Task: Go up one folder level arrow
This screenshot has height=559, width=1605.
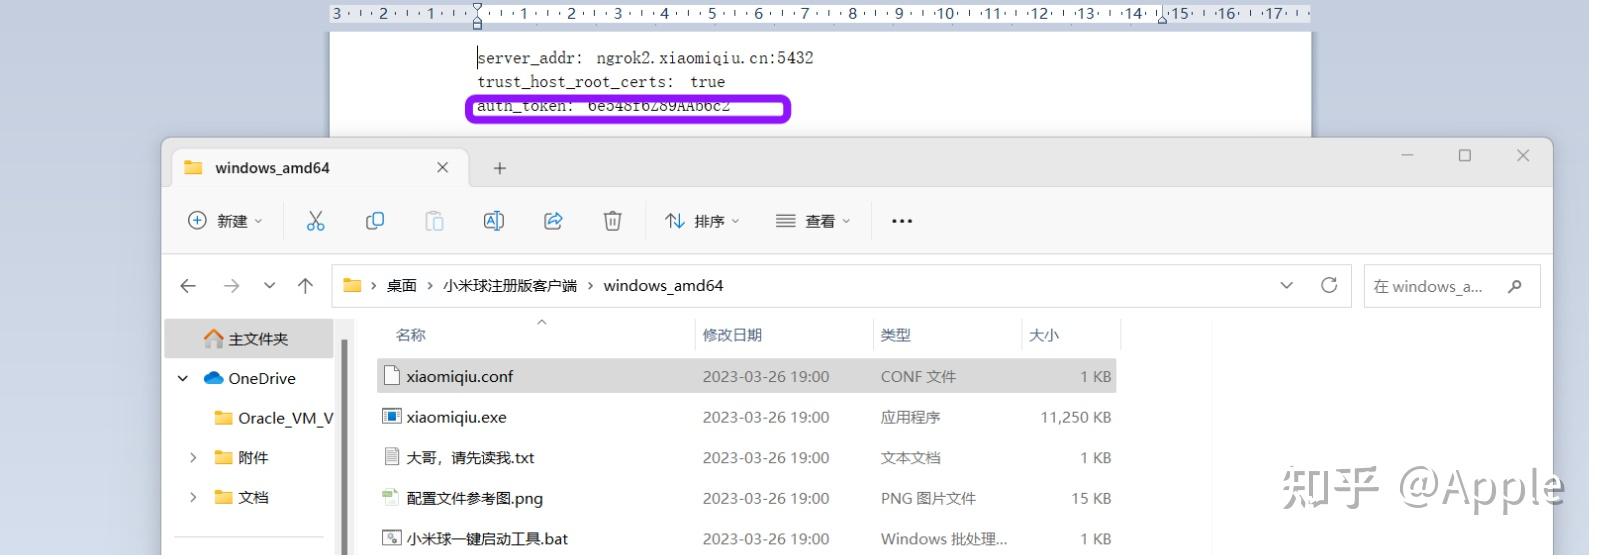Action: [305, 286]
